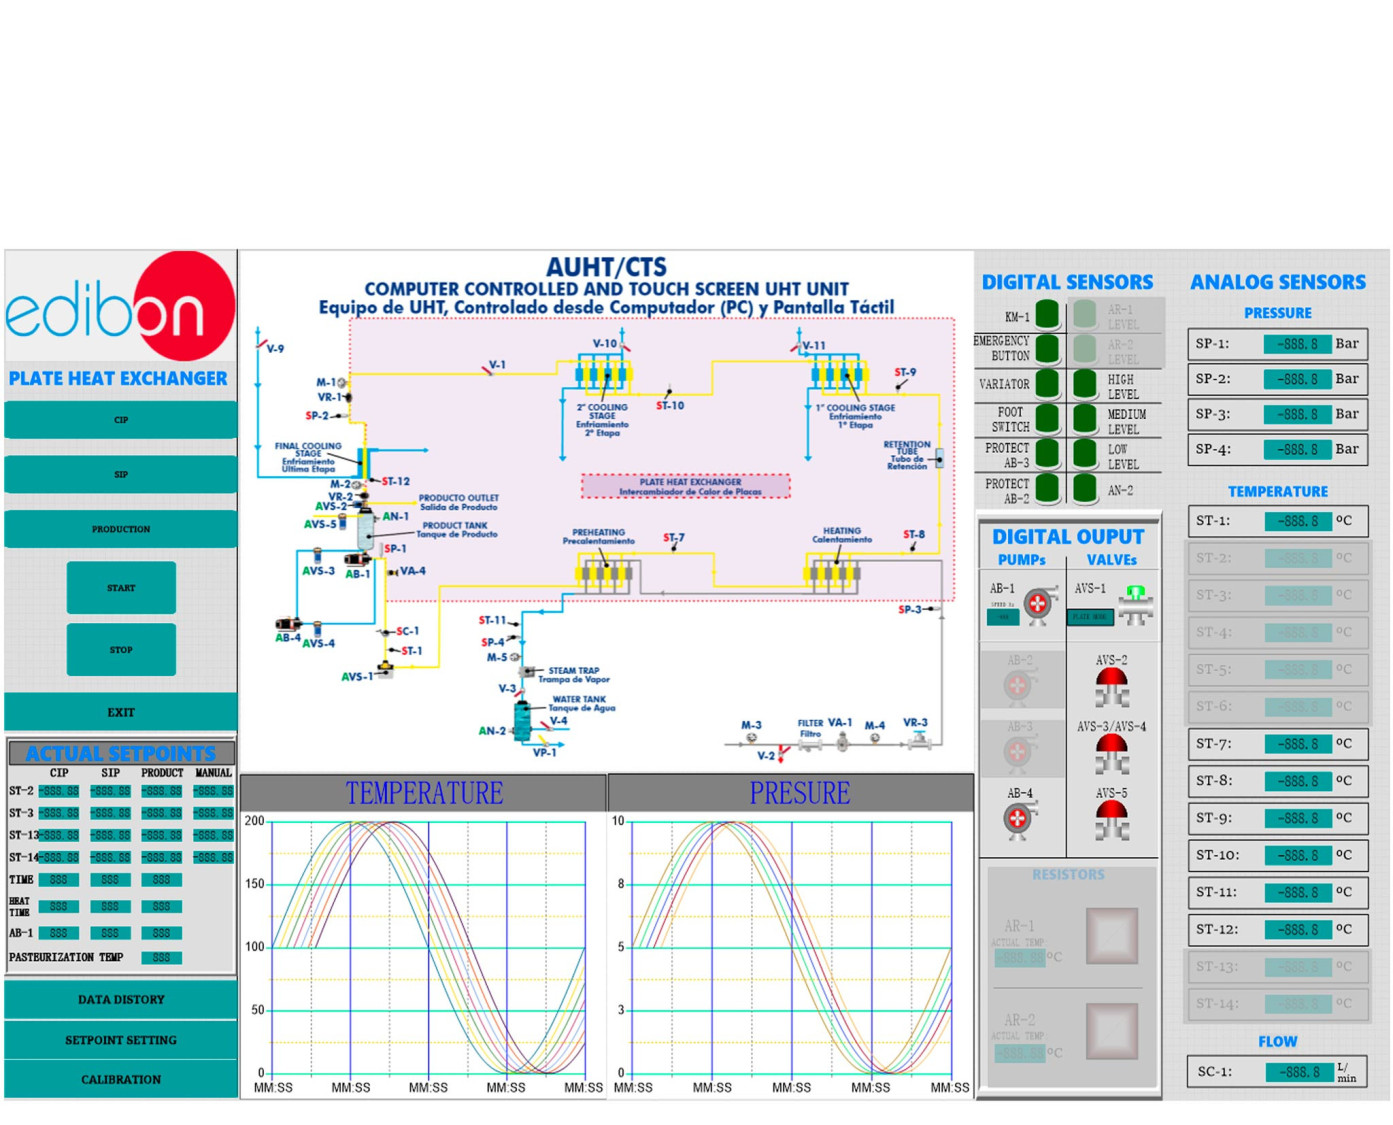Select the Production mode button
The image size is (1393, 1125).
pos(121,529)
